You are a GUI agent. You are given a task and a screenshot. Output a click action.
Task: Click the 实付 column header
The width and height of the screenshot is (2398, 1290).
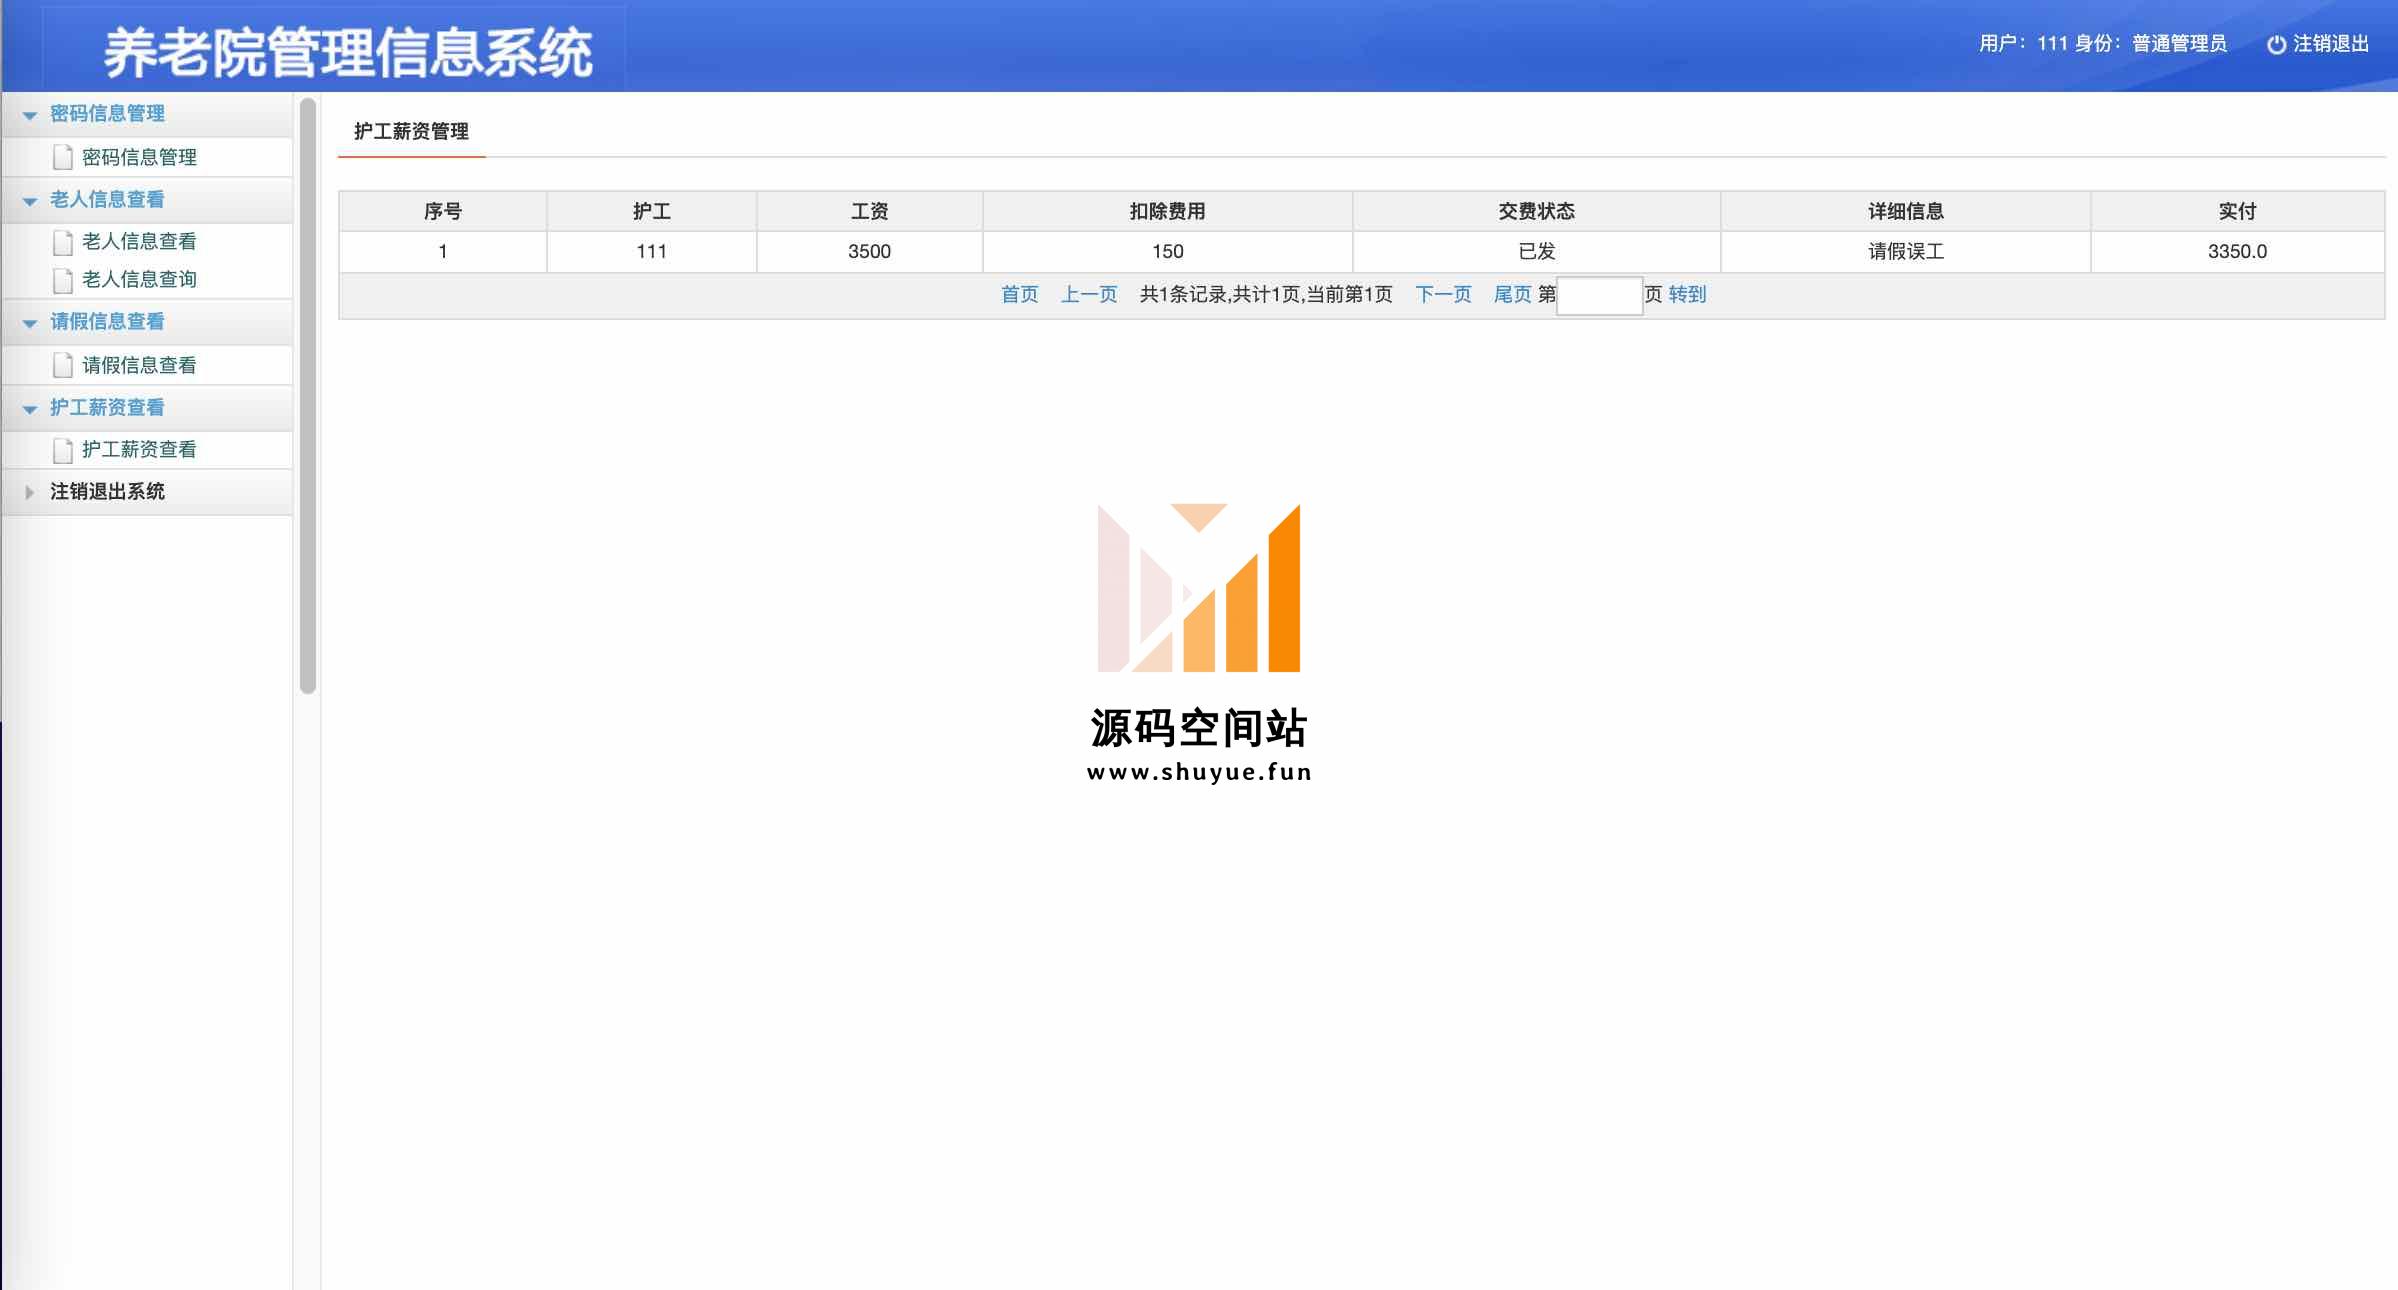[2238, 211]
